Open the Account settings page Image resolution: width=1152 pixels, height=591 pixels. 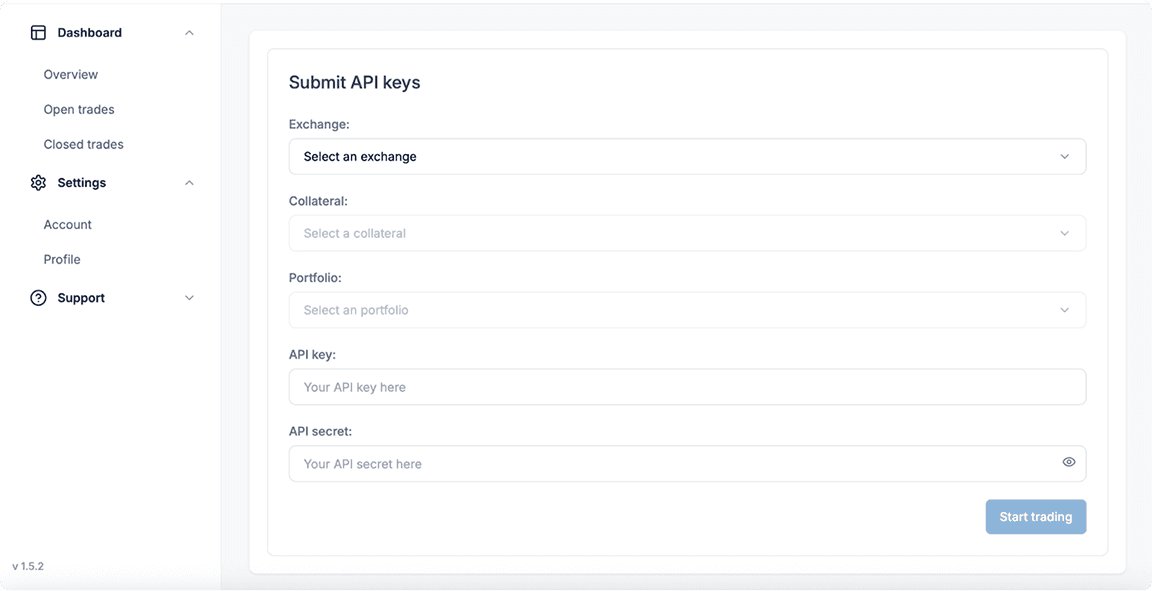[67, 224]
